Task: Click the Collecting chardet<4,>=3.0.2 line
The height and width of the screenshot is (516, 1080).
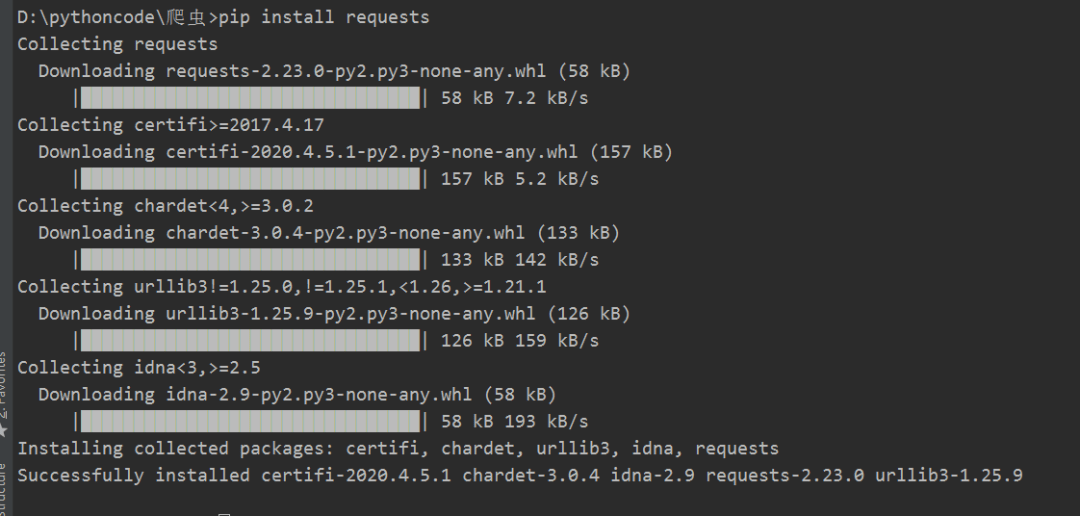Action: pyautogui.click(x=165, y=206)
